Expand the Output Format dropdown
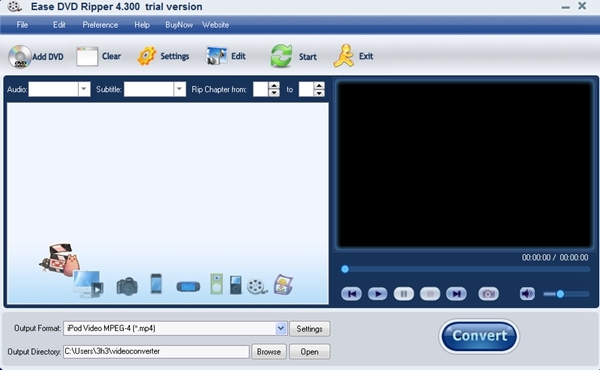 tap(281, 328)
